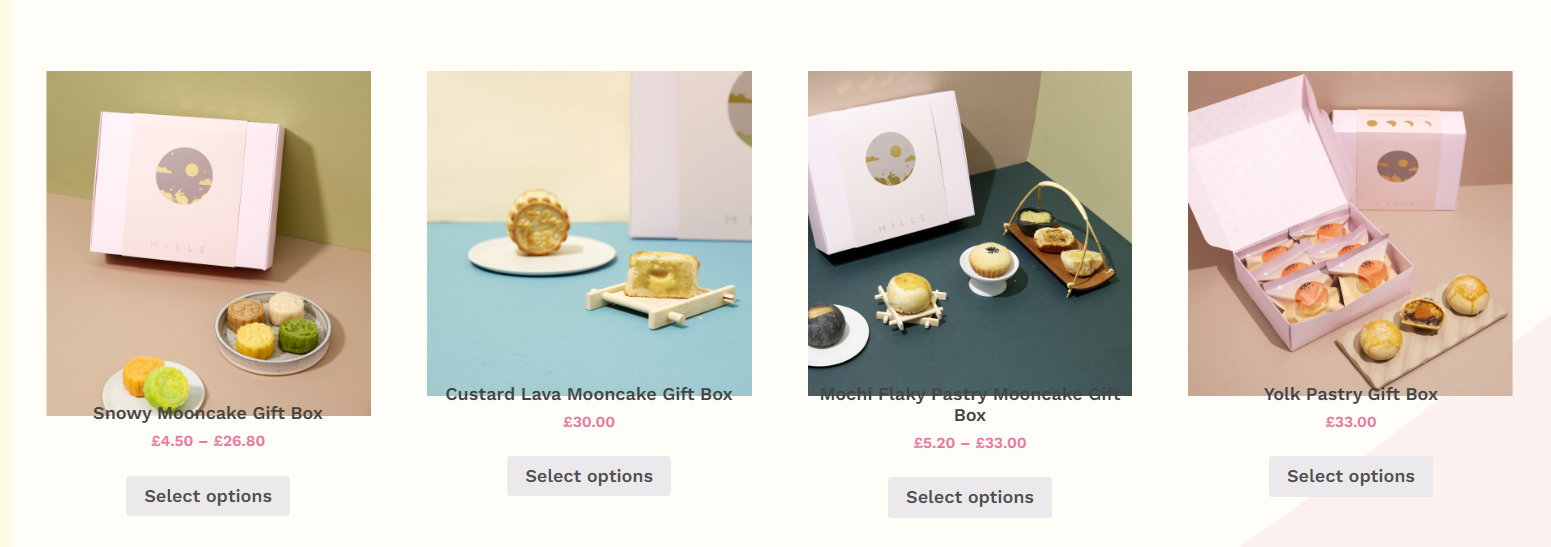Viewport: 1551px width, 547px height.
Task: Click the £33.00 price label
Action: (x=1350, y=422)
